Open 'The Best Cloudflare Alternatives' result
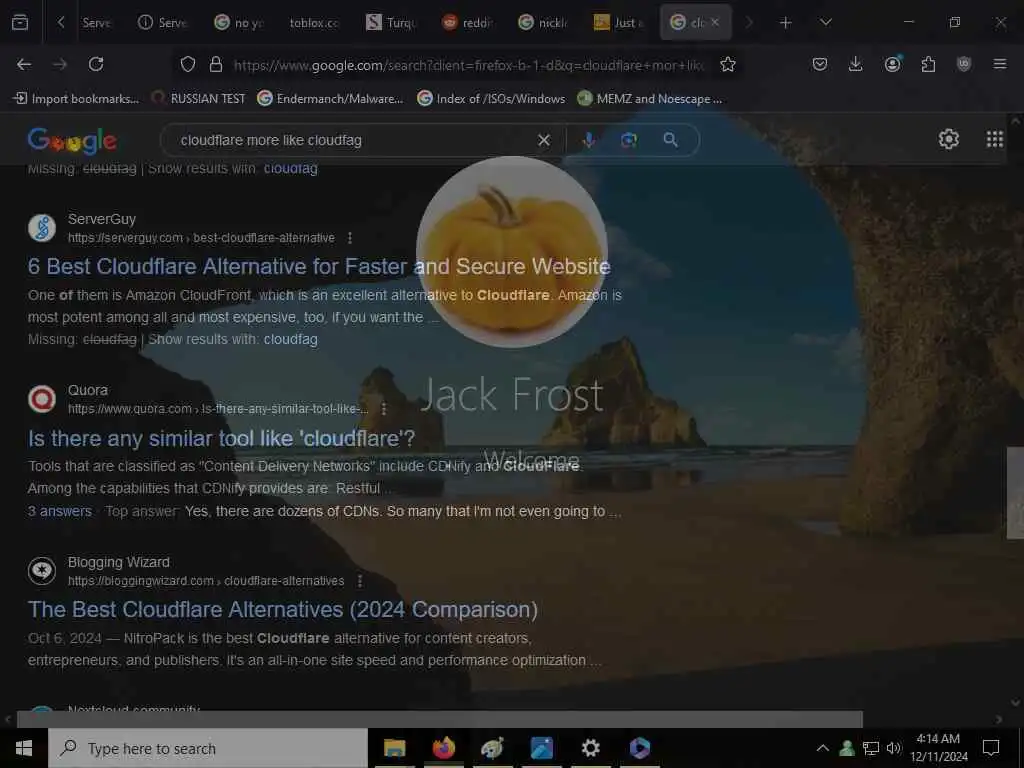The image size is (1024, 768). 283,609
